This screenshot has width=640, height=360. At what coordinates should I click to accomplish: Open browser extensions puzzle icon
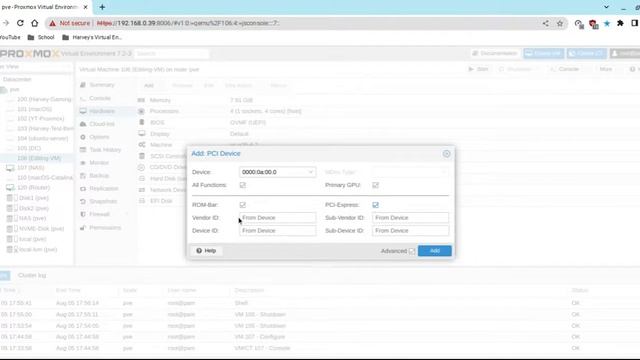pos(620,23)
